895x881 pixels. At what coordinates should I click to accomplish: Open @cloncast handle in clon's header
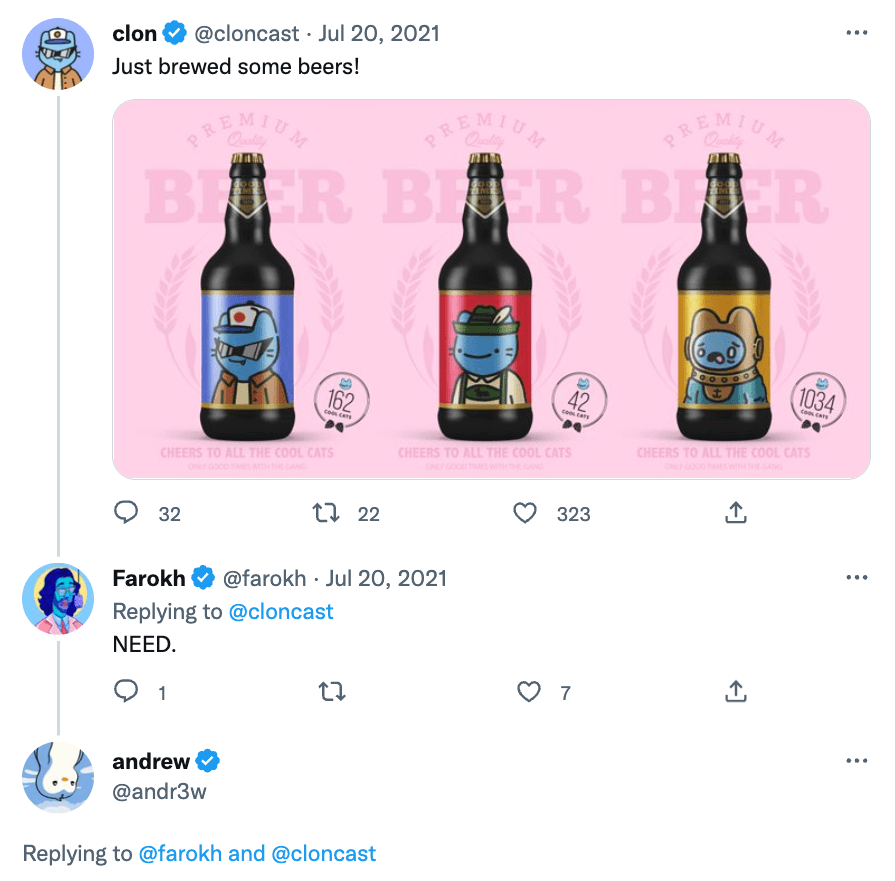coord(247,34)
